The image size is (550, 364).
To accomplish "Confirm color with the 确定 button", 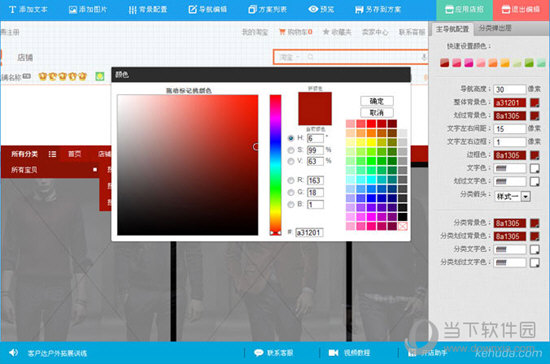I will pos(377,101).
